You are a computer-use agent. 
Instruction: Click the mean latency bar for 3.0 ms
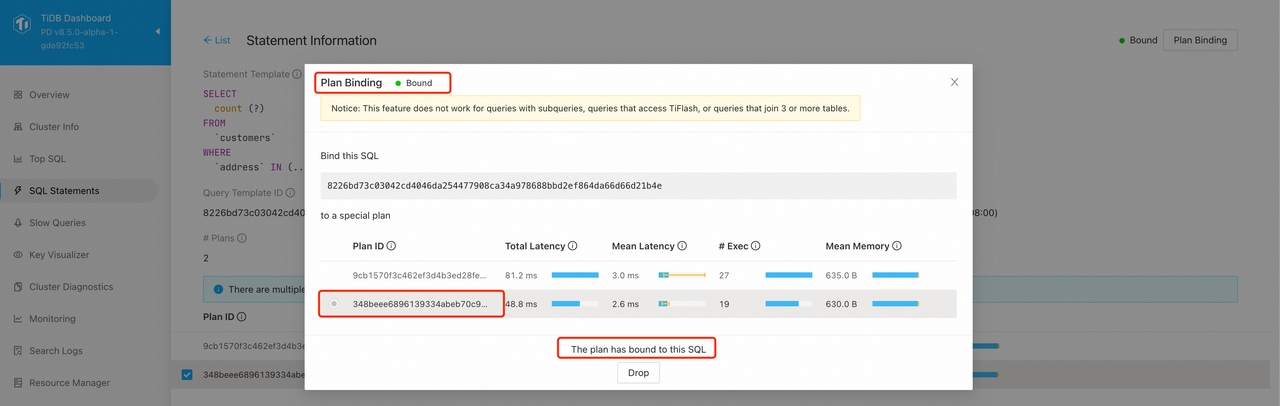pos(682,275)
